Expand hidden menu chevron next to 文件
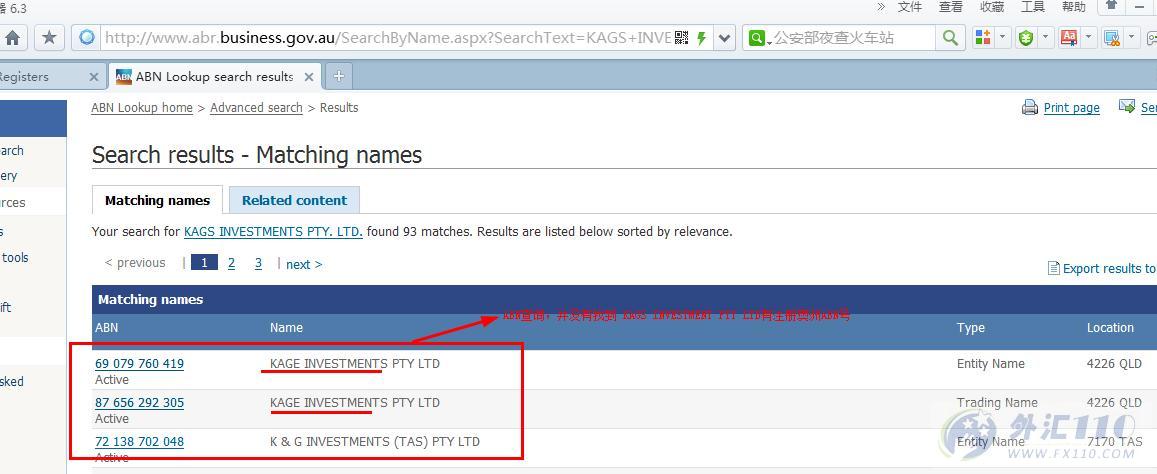The image size is (1157, 474). (x=881, y=7)
